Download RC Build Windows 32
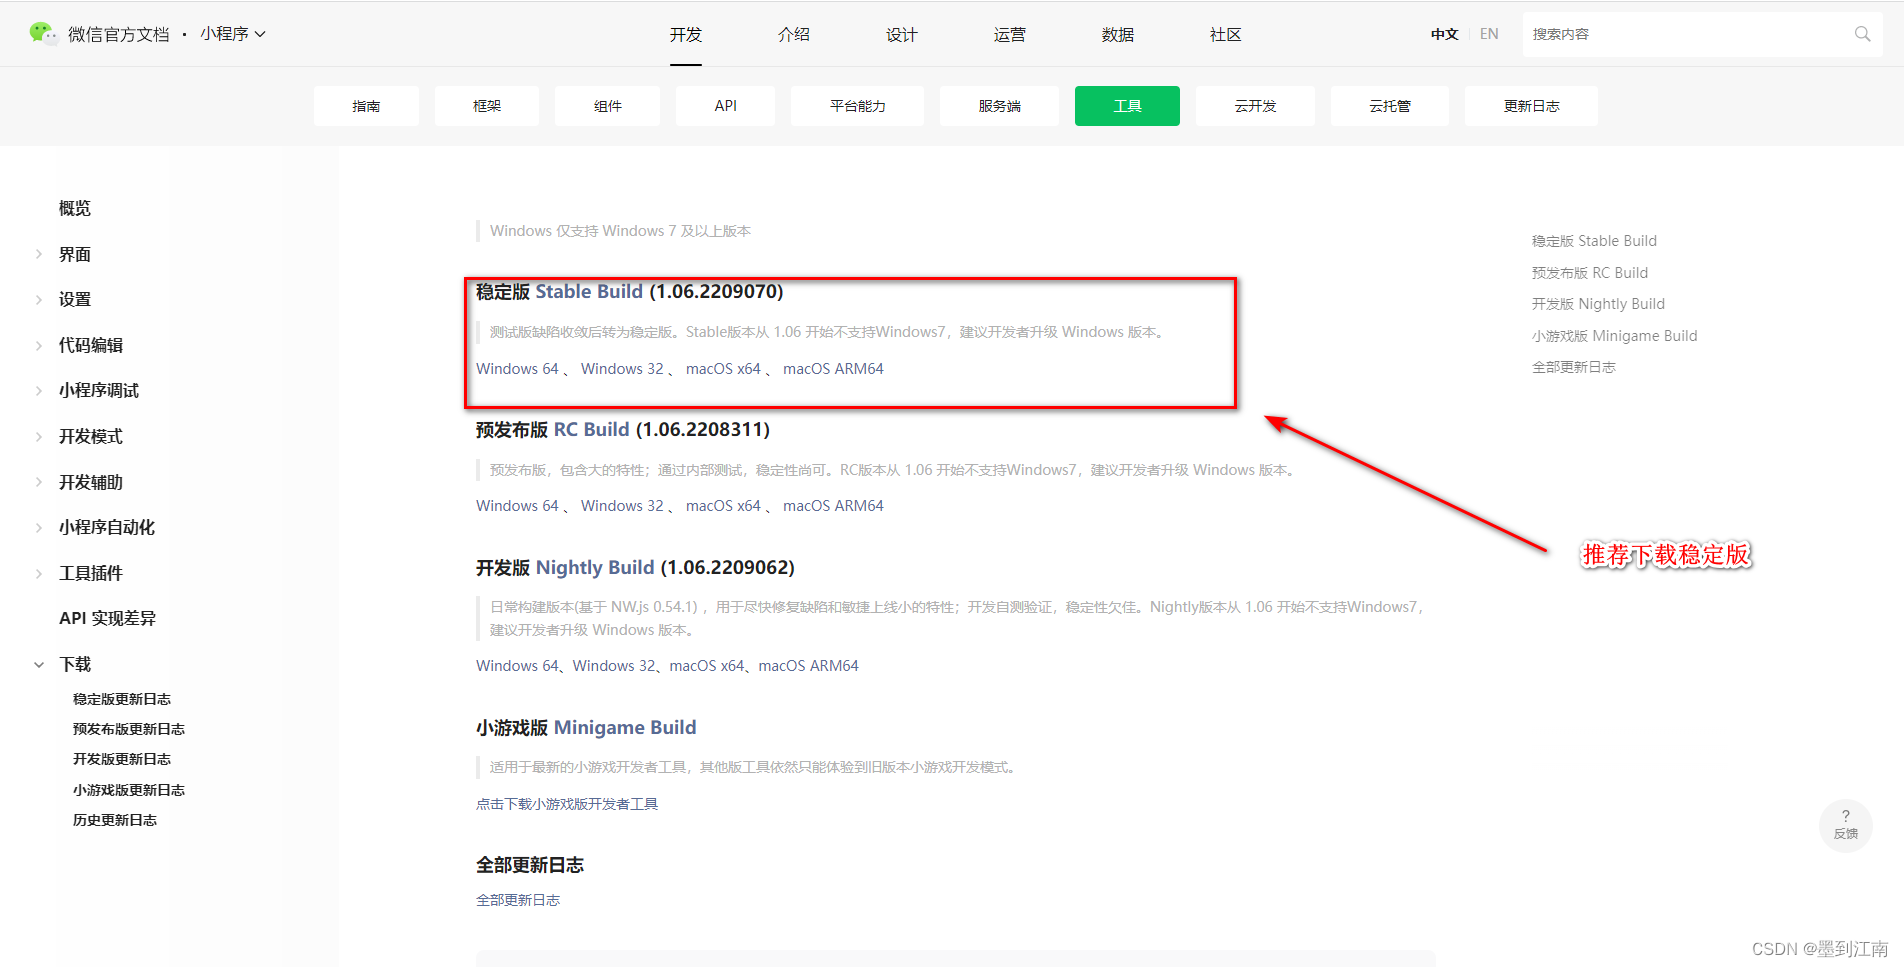The width and height of the screenshot is (1904, 967). tap(622, 506)
